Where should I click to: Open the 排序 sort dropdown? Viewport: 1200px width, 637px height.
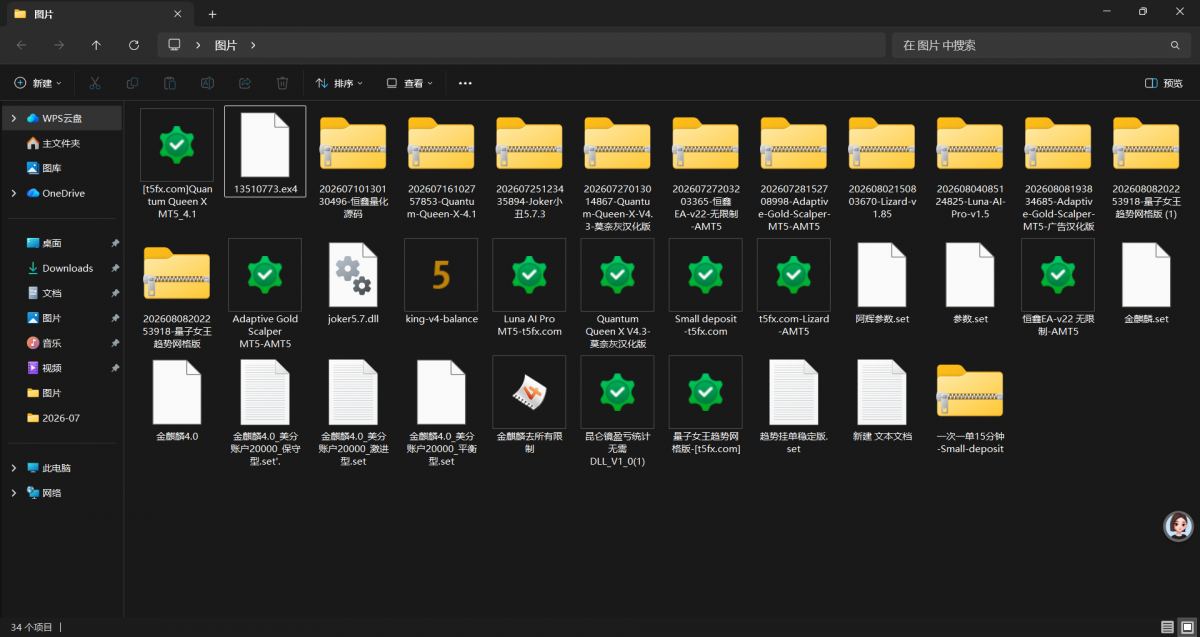click(x=339, y=83)
